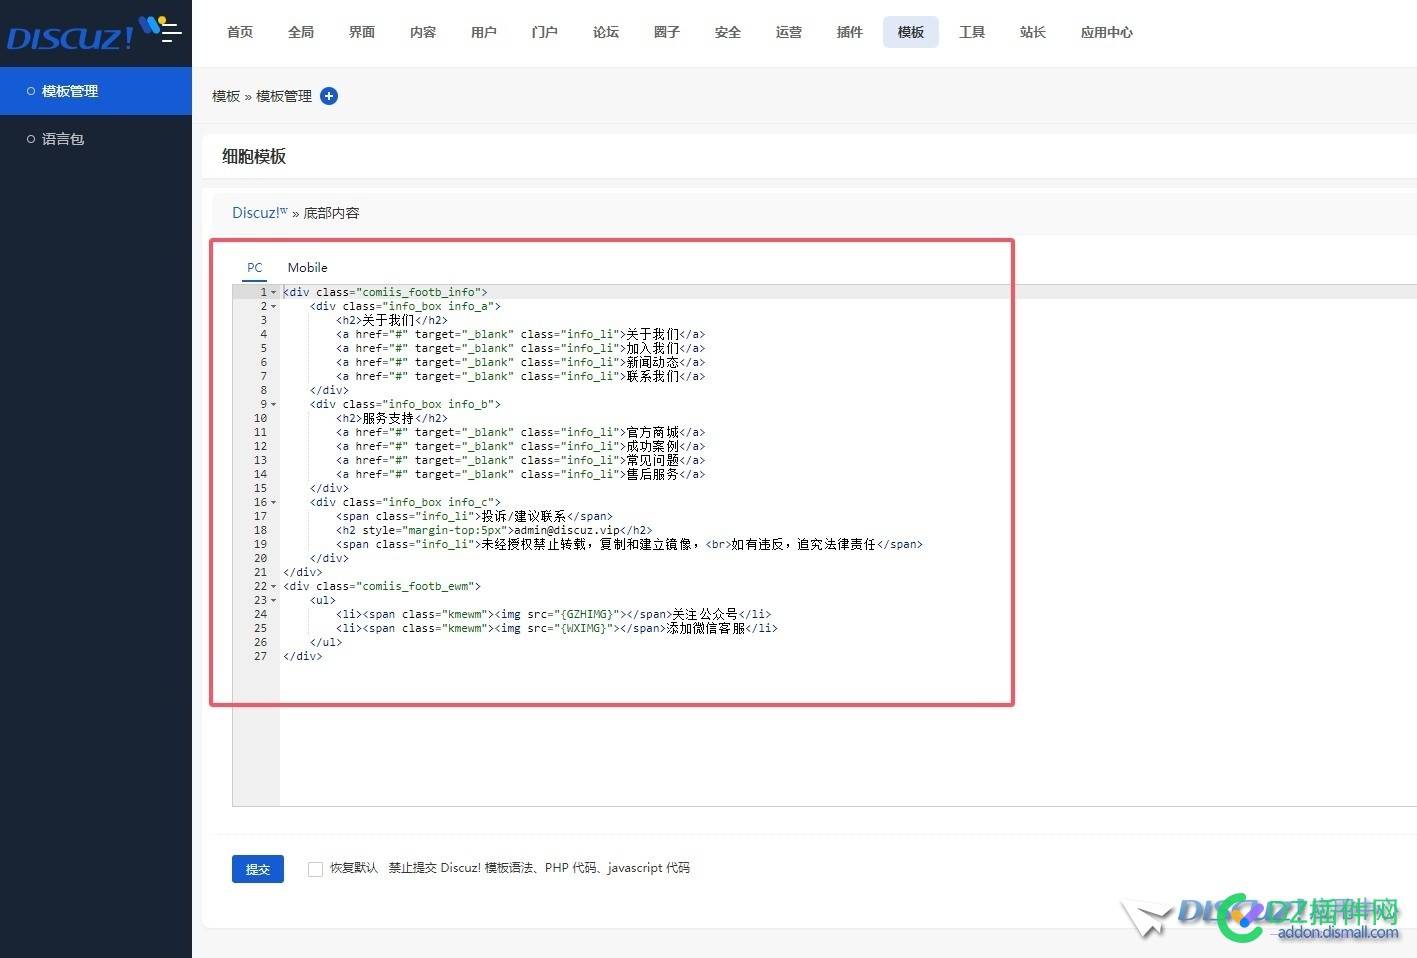Open the 用户 menu
The image size is (1417, 958).
(484, 32)
